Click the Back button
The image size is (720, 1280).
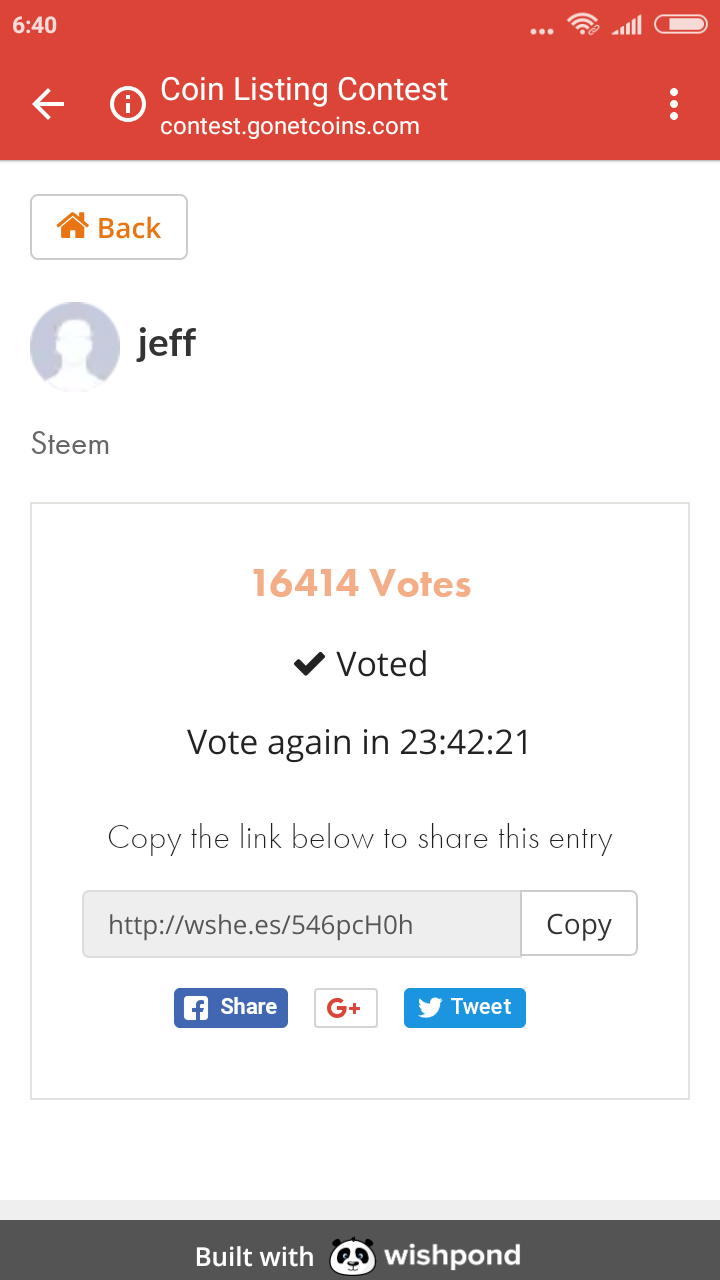pyautogui.click(x=109, y=227)
